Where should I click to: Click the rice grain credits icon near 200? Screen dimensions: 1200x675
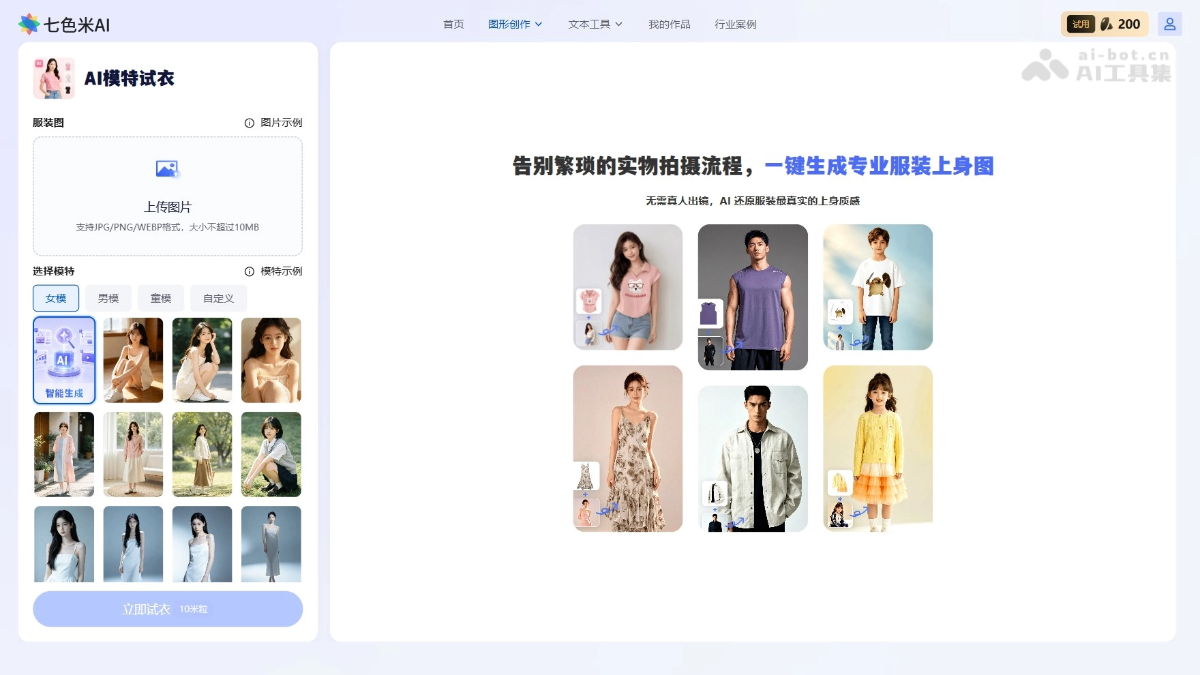[1106, 24]
